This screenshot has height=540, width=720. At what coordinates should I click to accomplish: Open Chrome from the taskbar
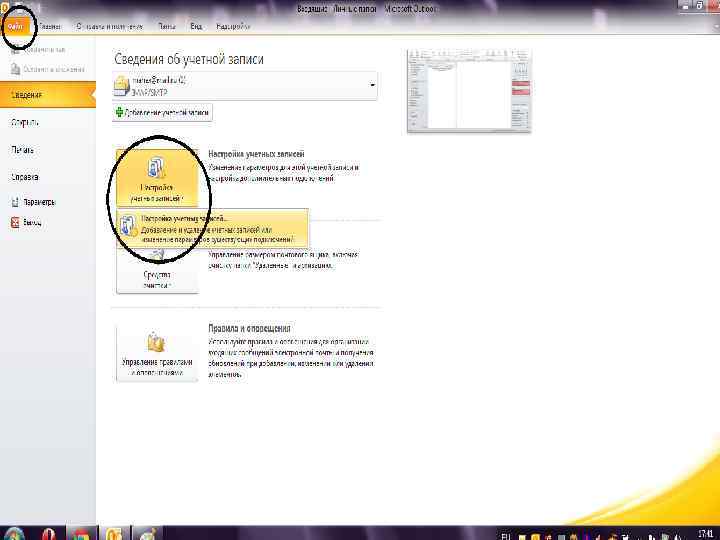pyautogui.click(x=81, y=534)
